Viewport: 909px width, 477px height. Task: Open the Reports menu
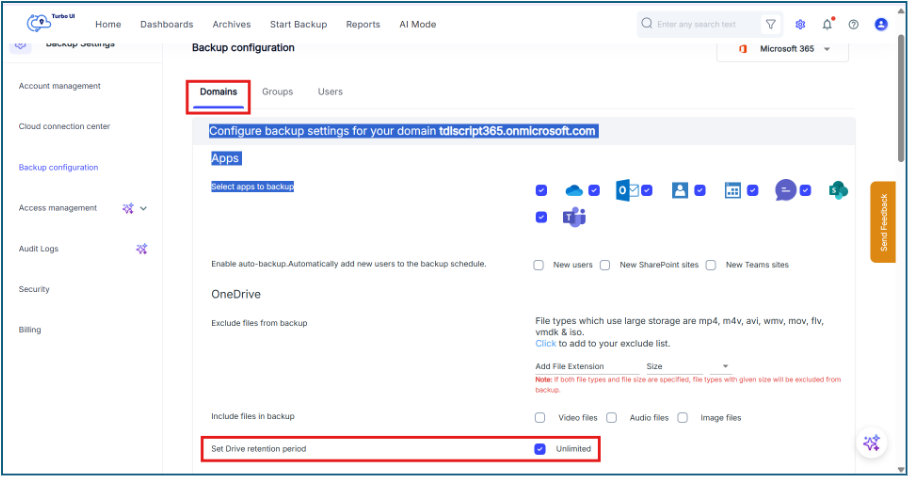click(363, 24)
